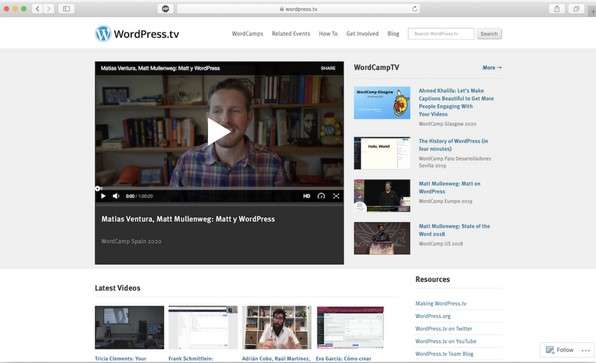Viewport: 596px width, 363px height.
Task: Click the small play icon in player controls
Action: tap(103, 196)
